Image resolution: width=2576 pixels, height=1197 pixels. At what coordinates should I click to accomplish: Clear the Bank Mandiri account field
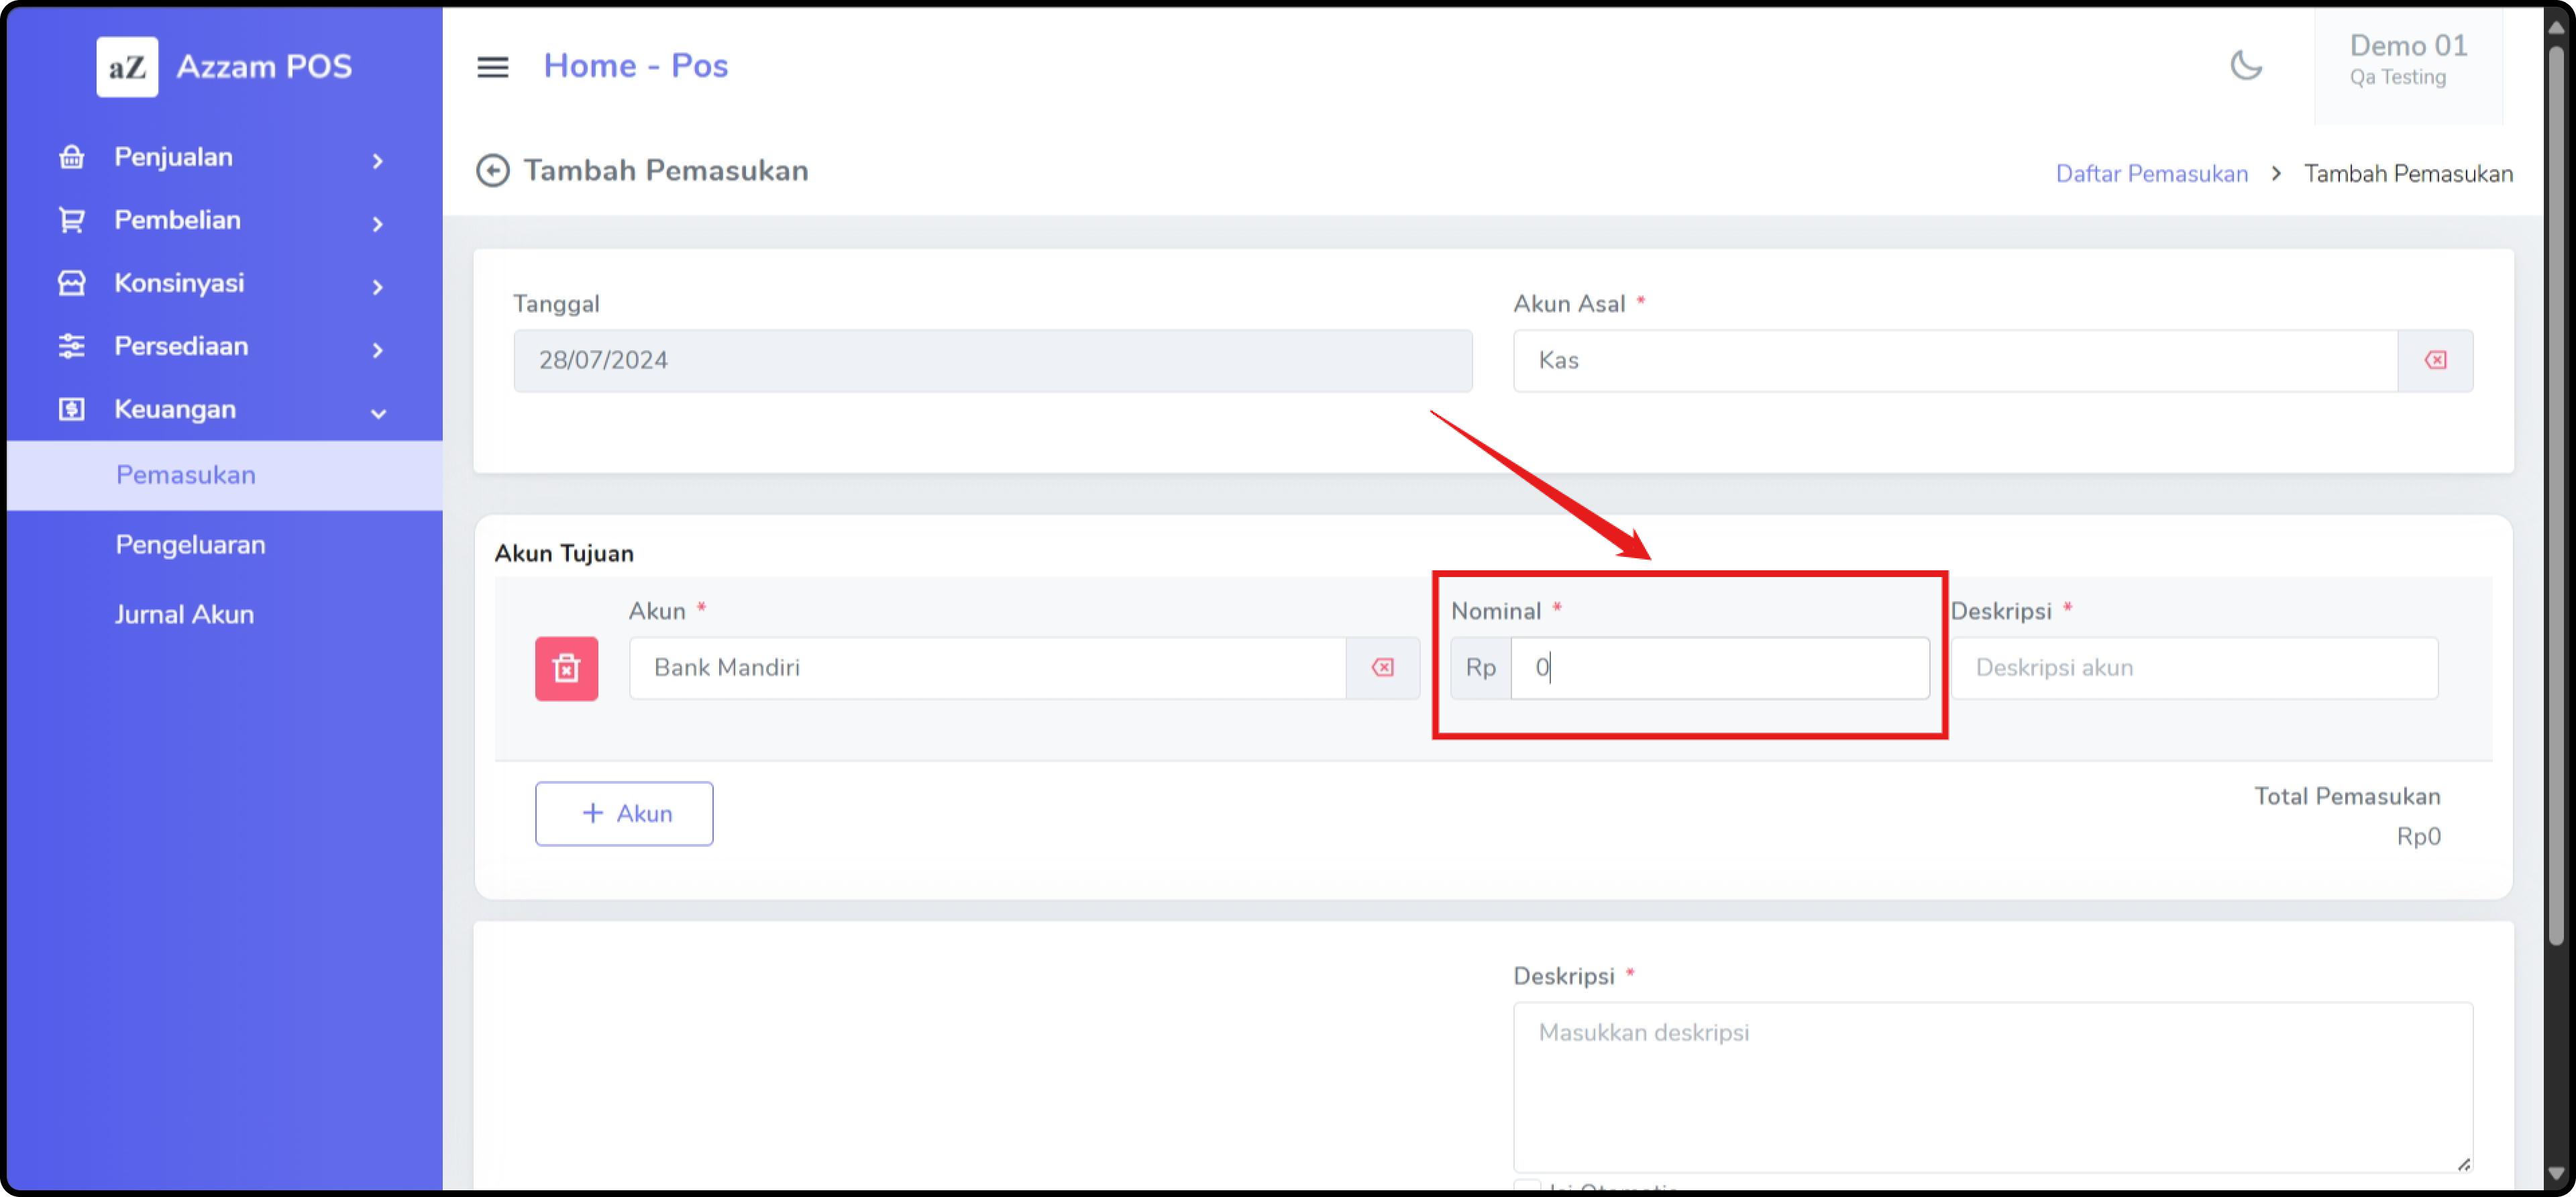[x=1382, y=668]
